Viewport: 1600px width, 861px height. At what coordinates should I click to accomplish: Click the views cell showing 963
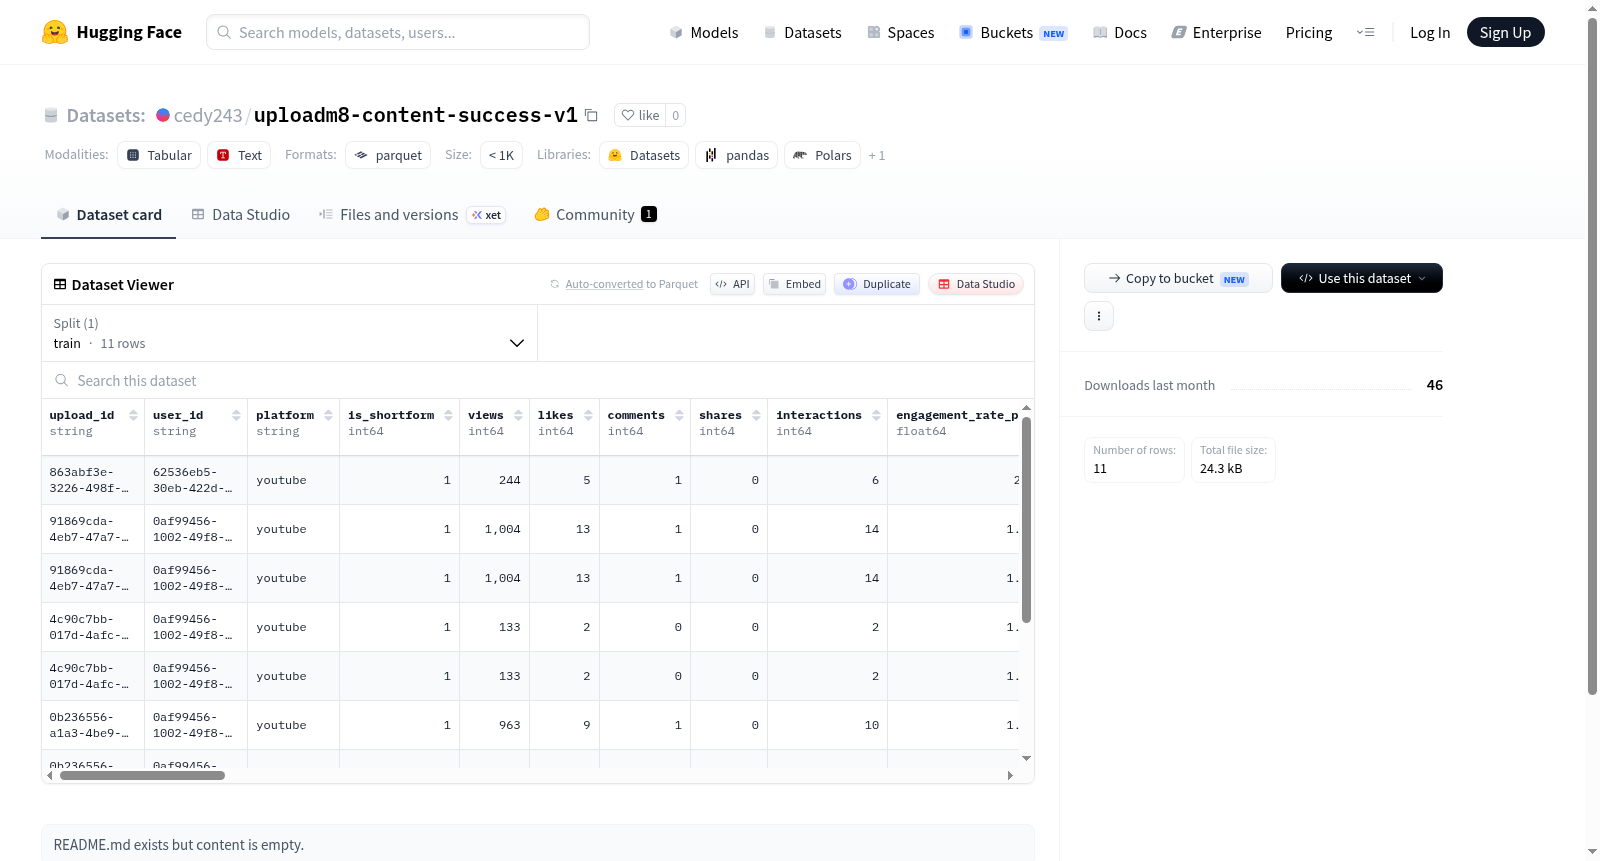pyautogui.click(x=495, y=725)
